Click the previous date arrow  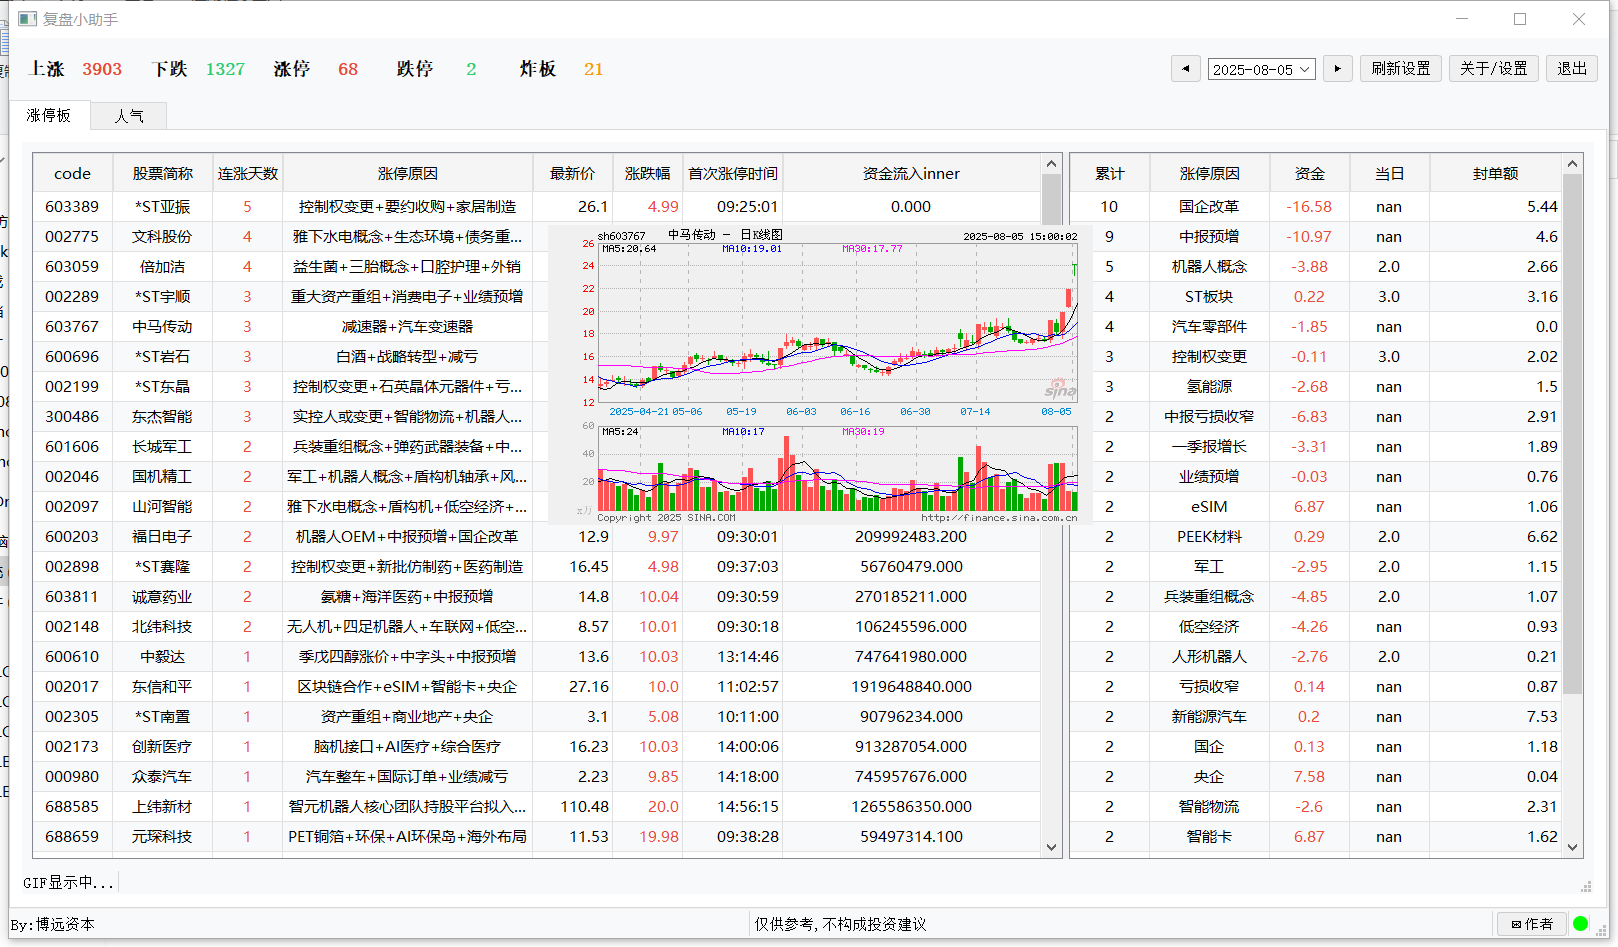pyautogui.click(x=1186, y=68)
